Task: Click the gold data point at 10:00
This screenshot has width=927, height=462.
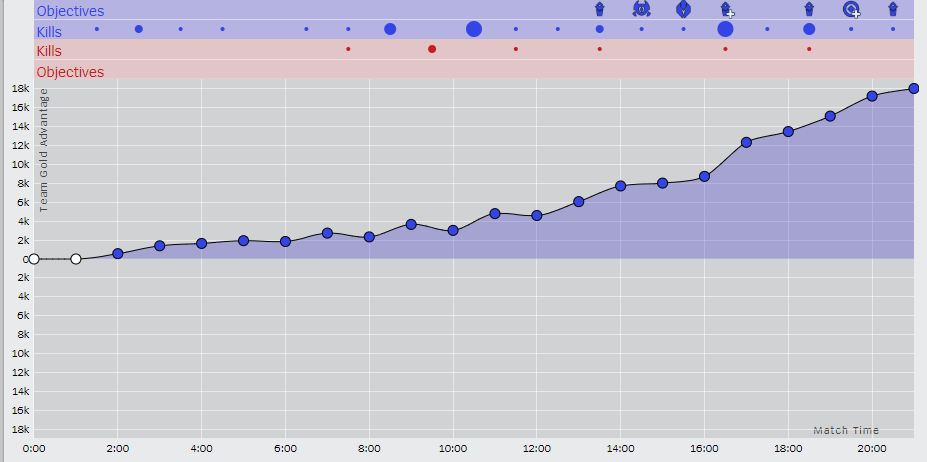Action: click(x=453, y=231)
